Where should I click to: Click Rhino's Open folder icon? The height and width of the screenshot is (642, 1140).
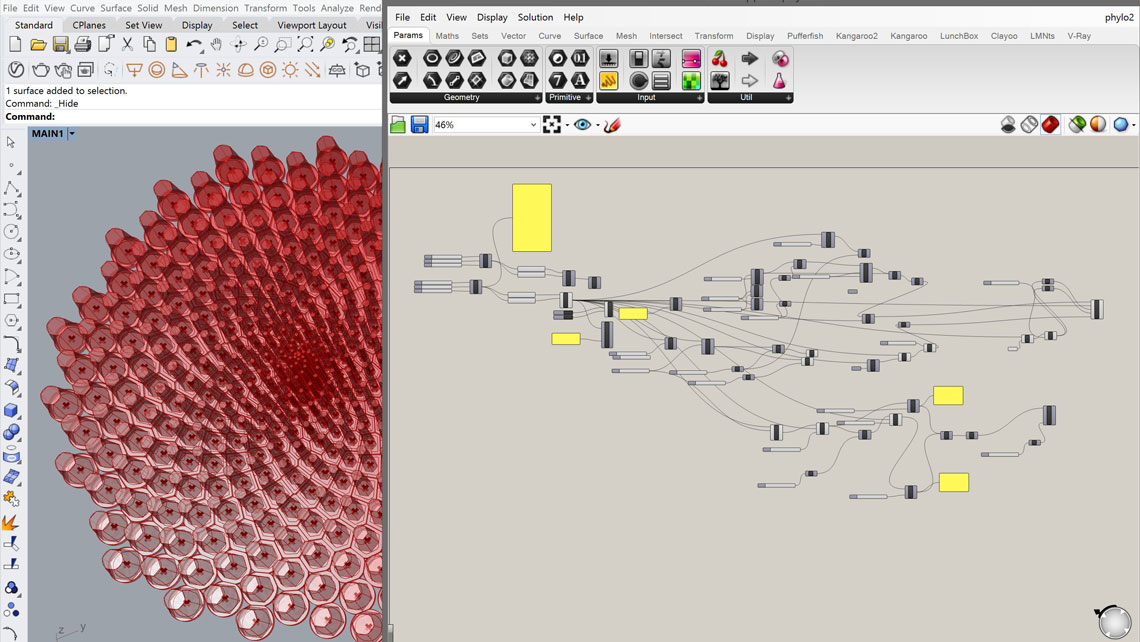point(38,44)
